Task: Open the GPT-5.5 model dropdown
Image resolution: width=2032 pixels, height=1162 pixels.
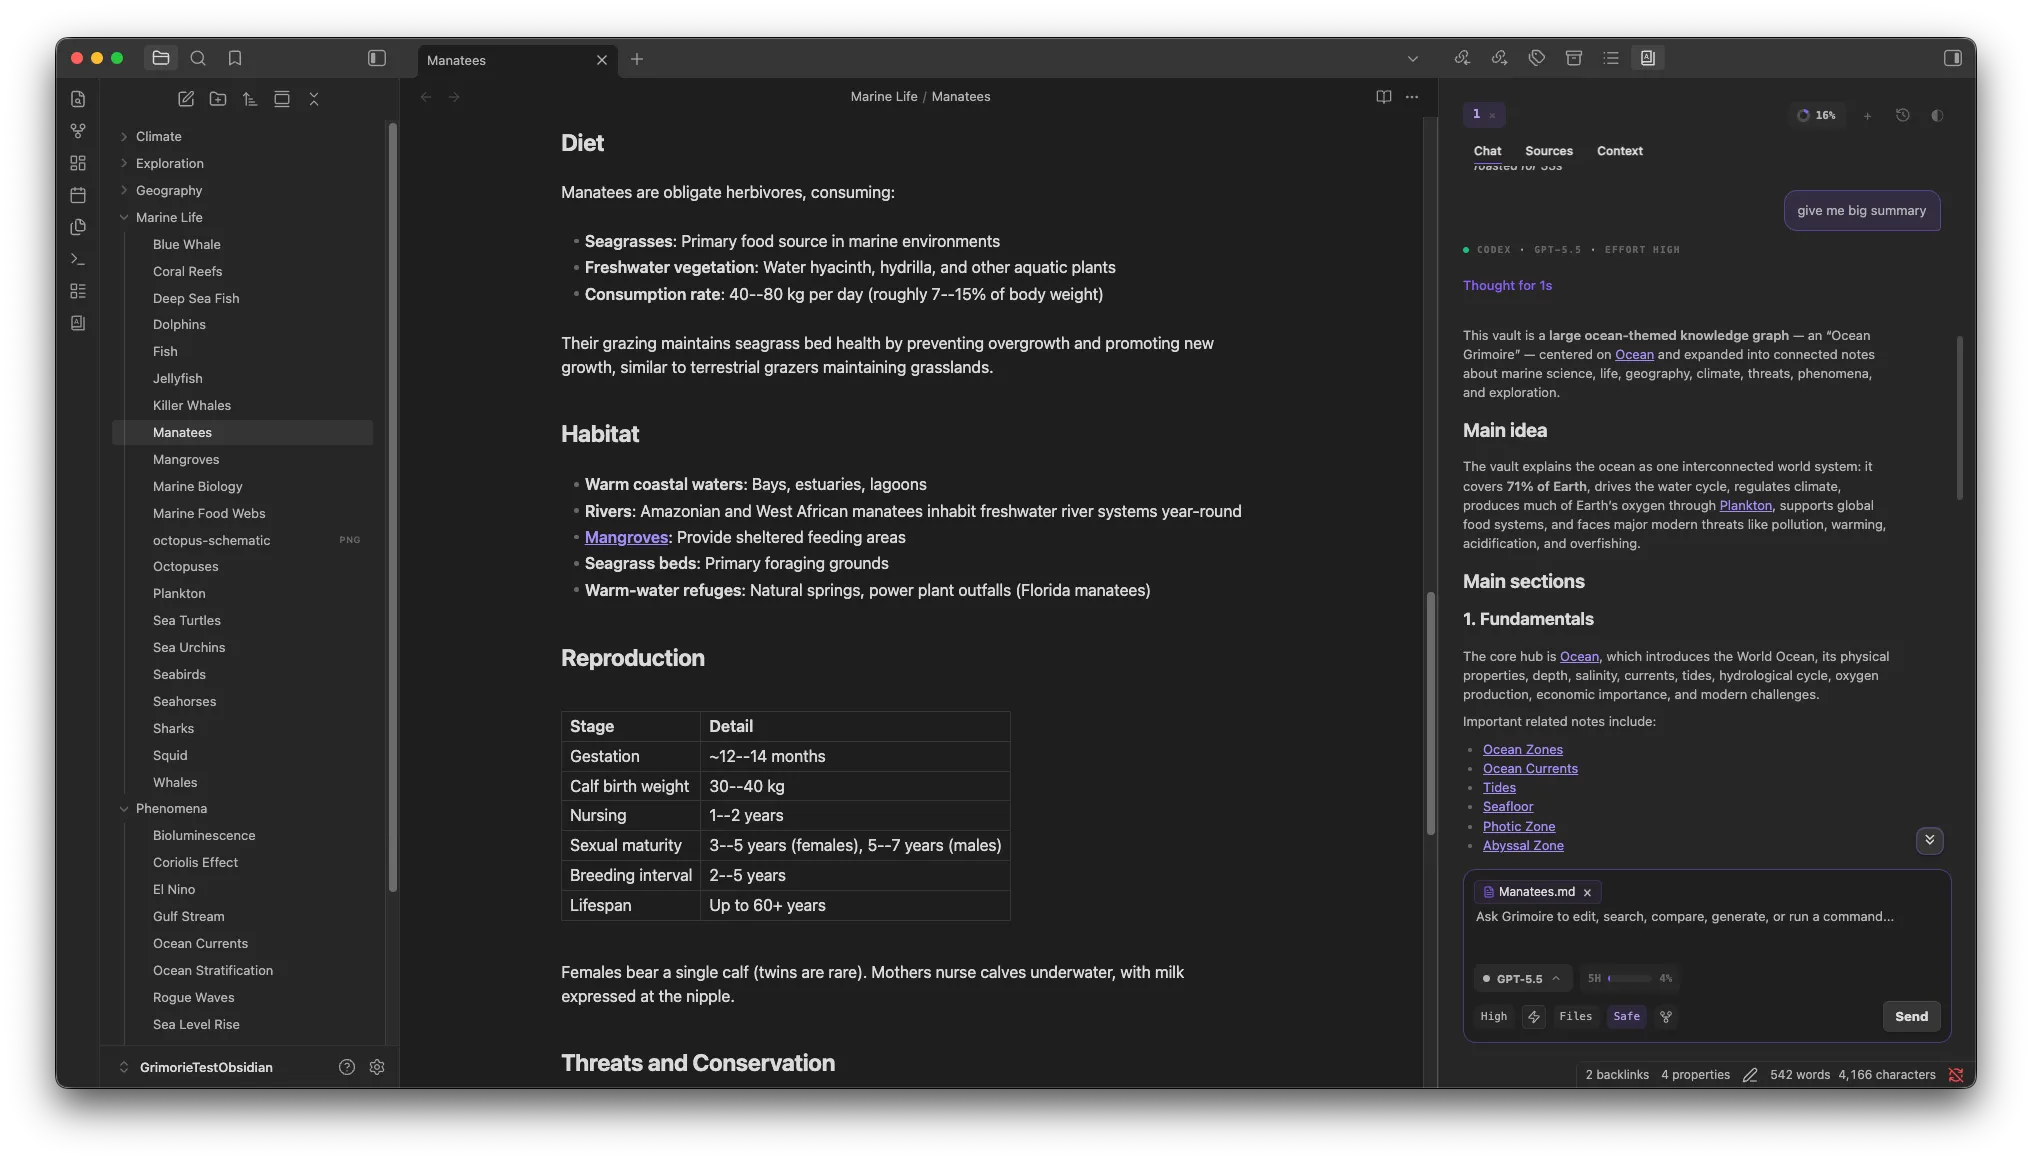Action: (x=1522, y=979)
